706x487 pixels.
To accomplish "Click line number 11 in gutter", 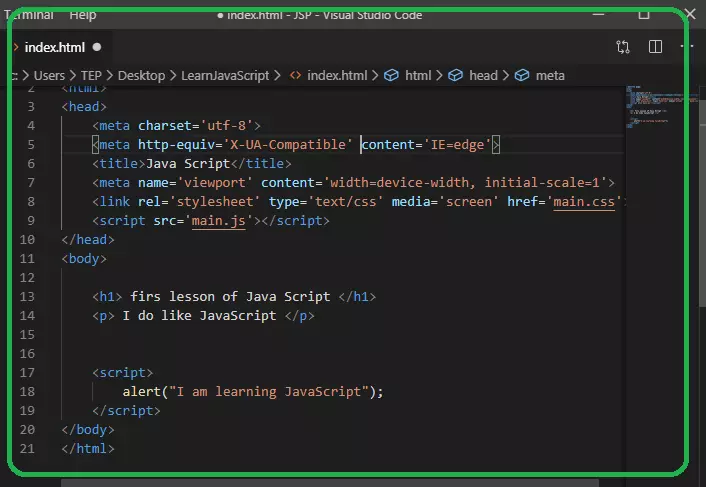I will (27, 259).
